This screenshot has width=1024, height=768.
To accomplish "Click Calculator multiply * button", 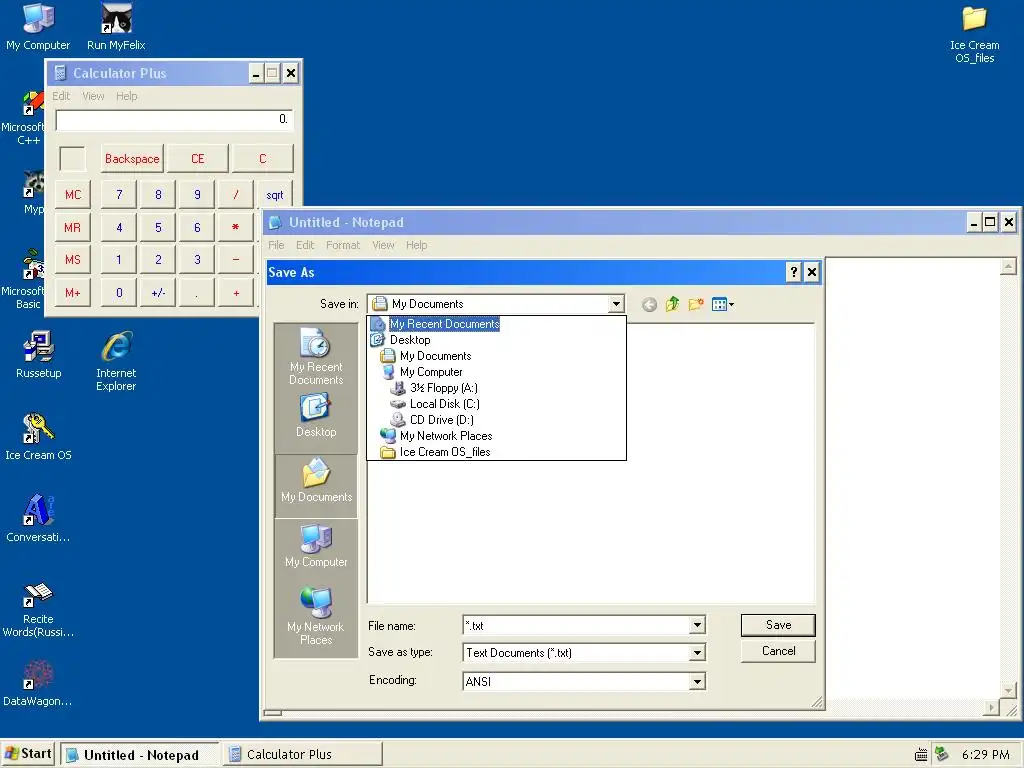I will point(235,227).
